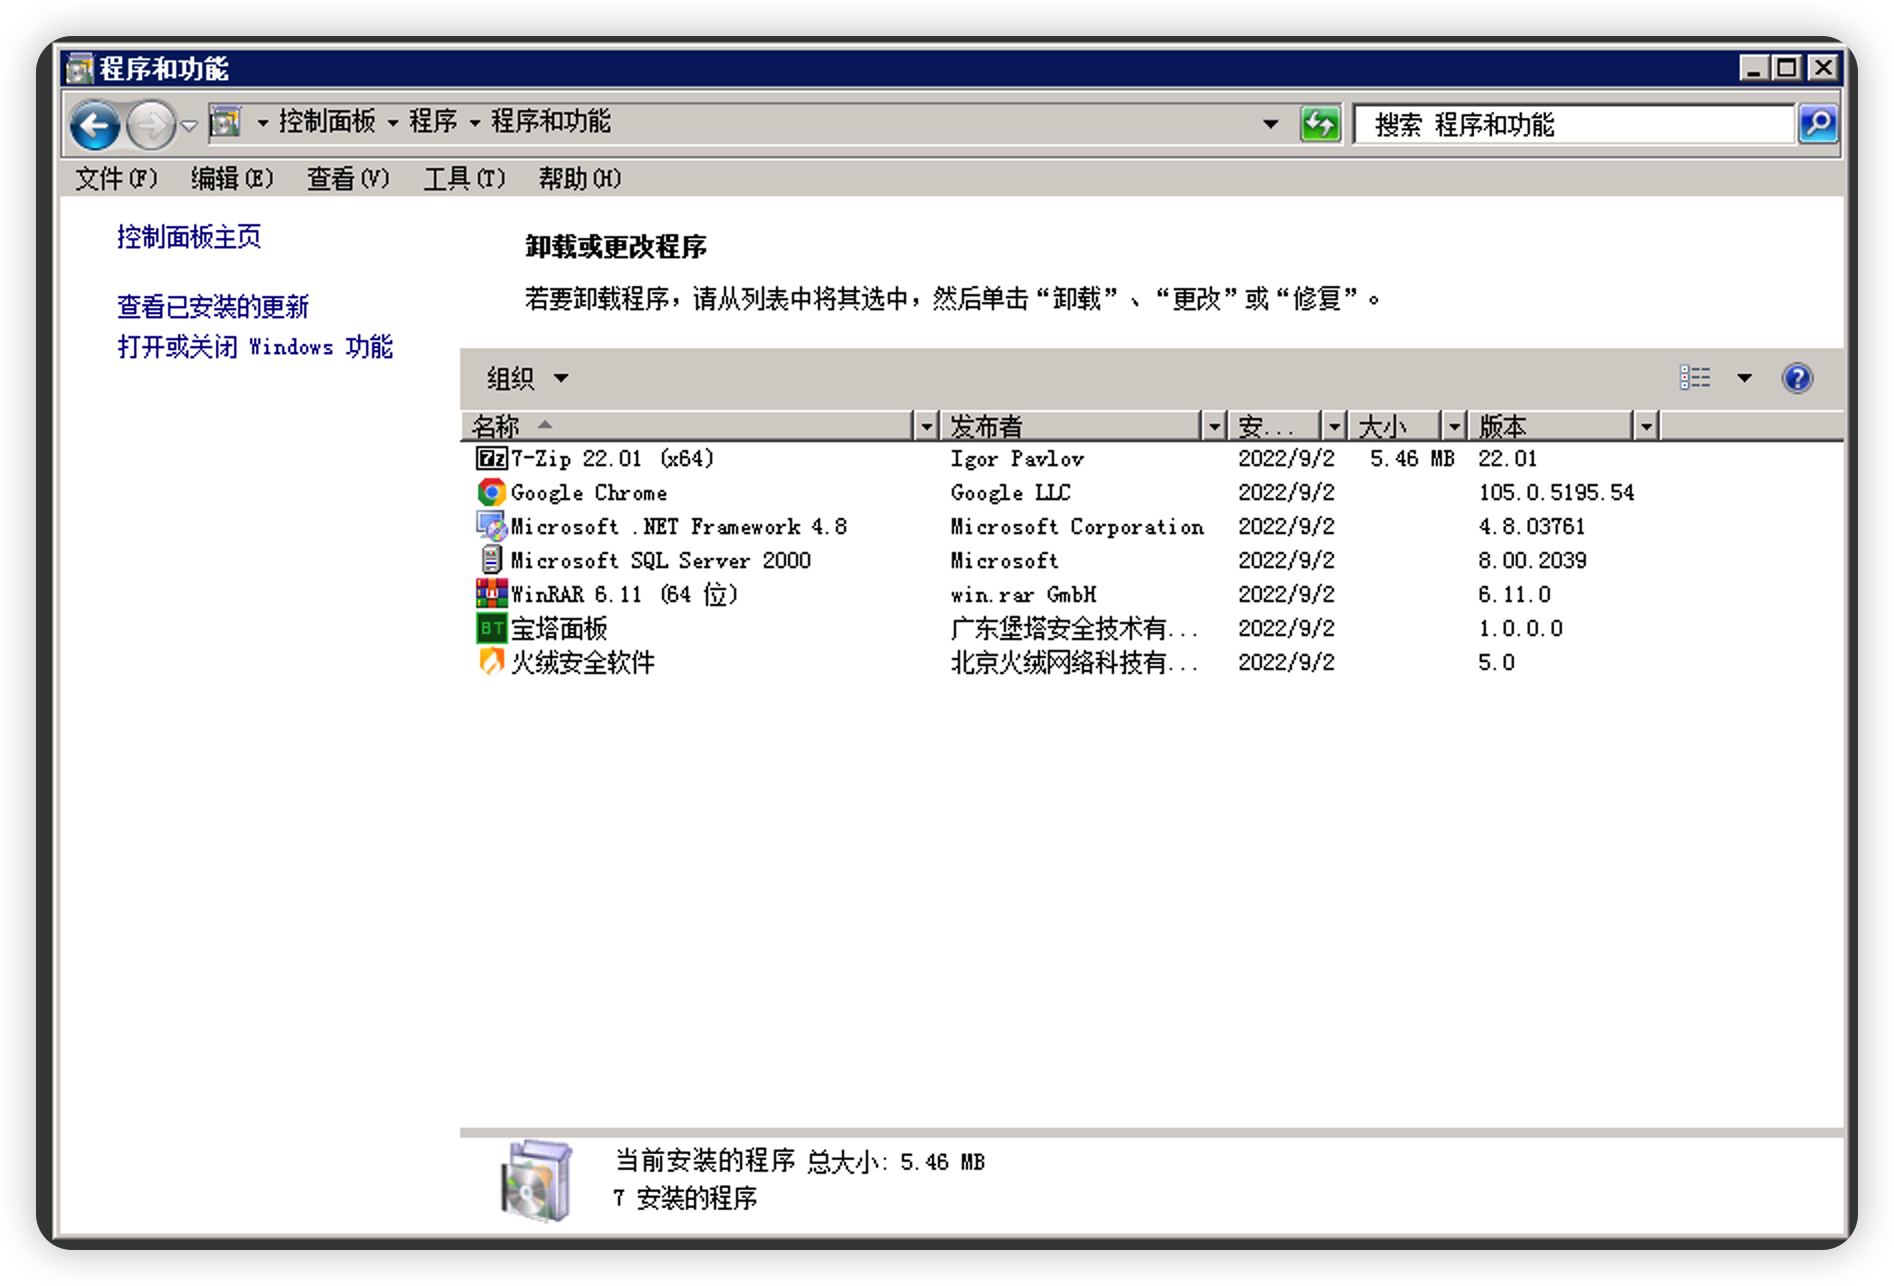1894x1286 pixels.
Task: Click publisher Google LLC
Action: [x=1010, y=492]
